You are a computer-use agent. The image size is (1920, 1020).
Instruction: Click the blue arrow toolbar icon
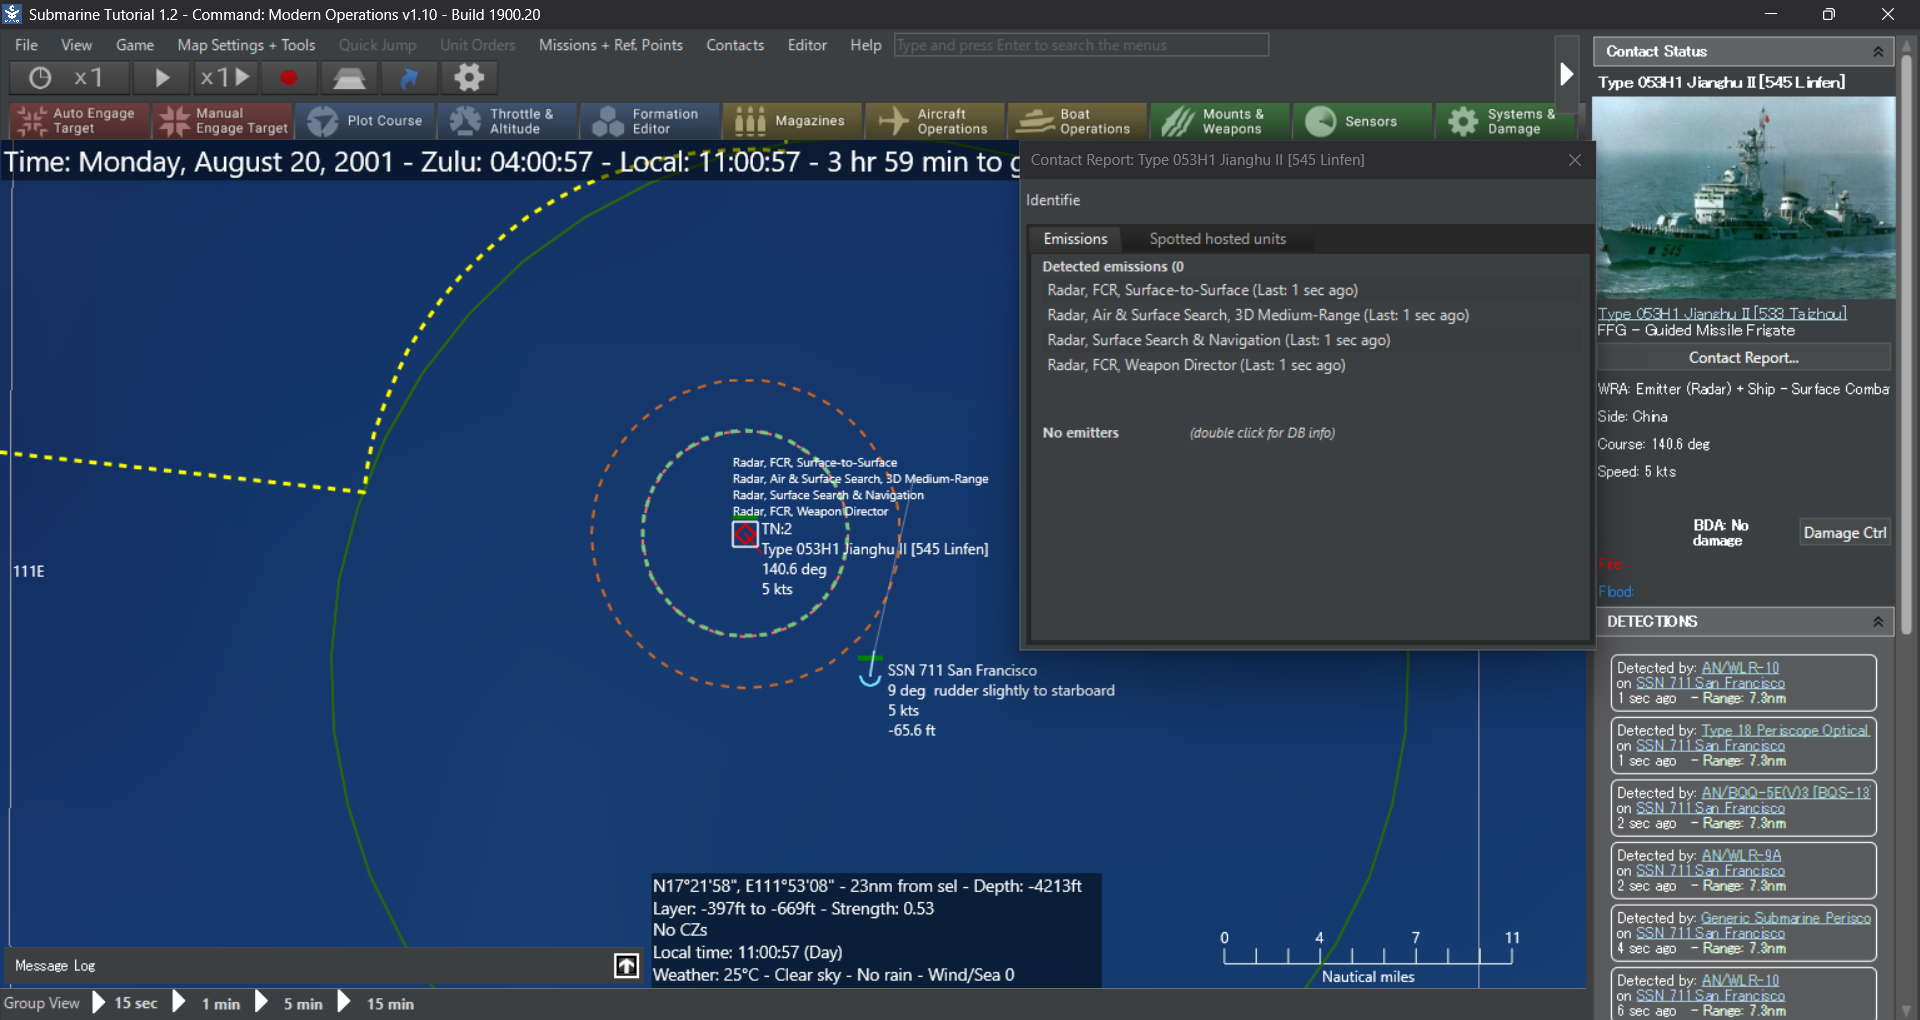pyautogui.click(x=409, y=77)
